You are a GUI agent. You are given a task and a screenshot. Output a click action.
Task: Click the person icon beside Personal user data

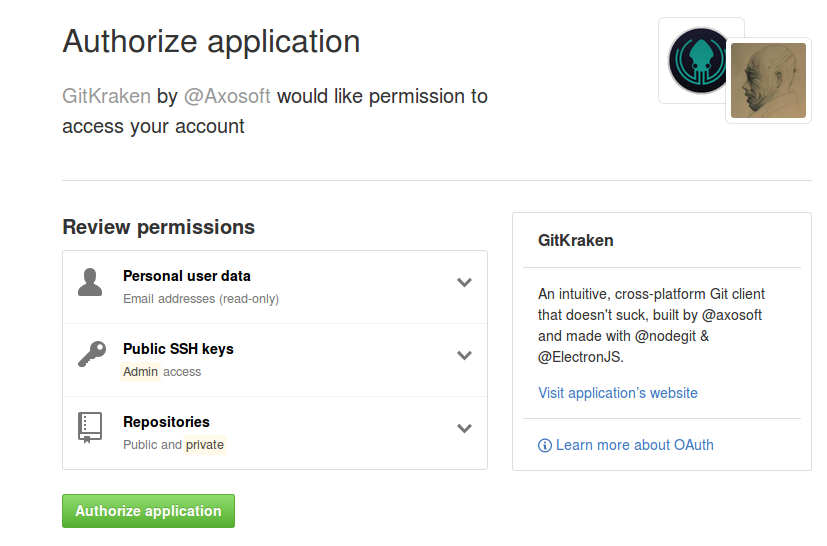point(90,282)
